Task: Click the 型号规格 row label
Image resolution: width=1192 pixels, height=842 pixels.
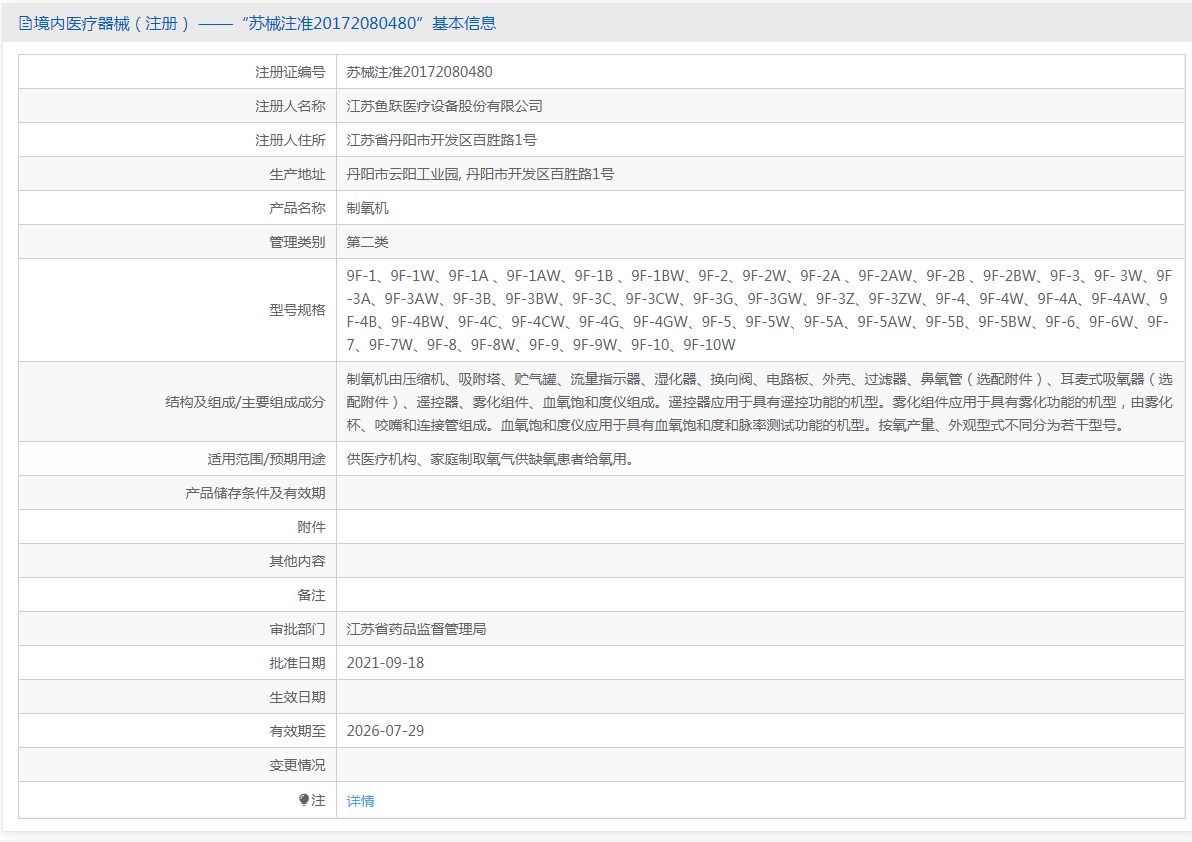Action: pos(297,310)
